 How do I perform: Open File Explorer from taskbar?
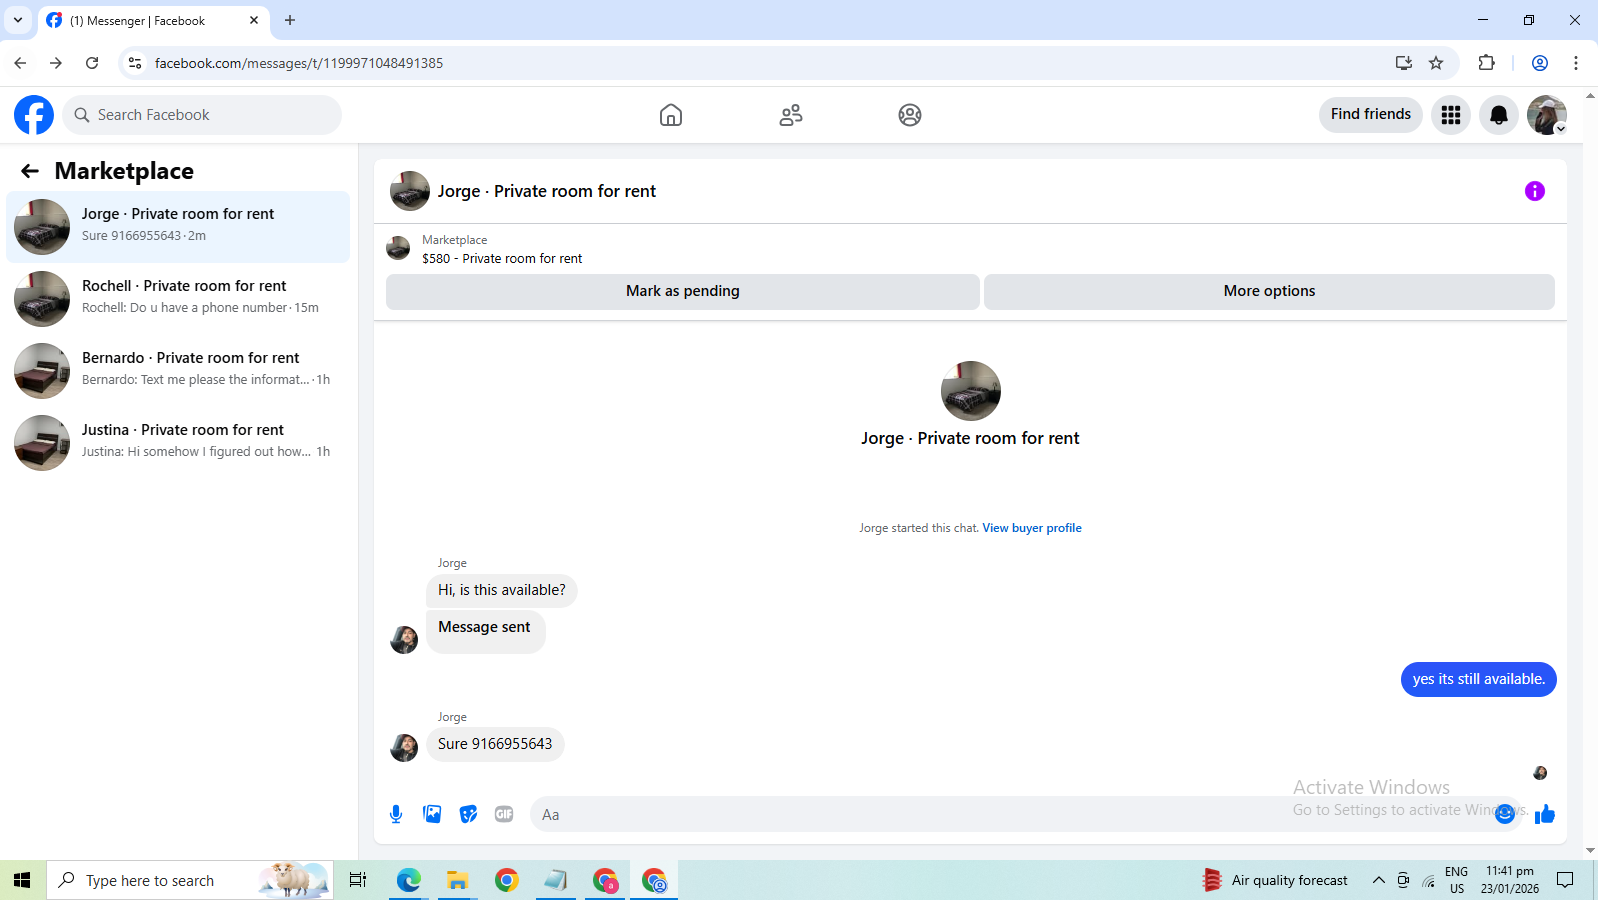pyautogui.click(x=457, y=880)
